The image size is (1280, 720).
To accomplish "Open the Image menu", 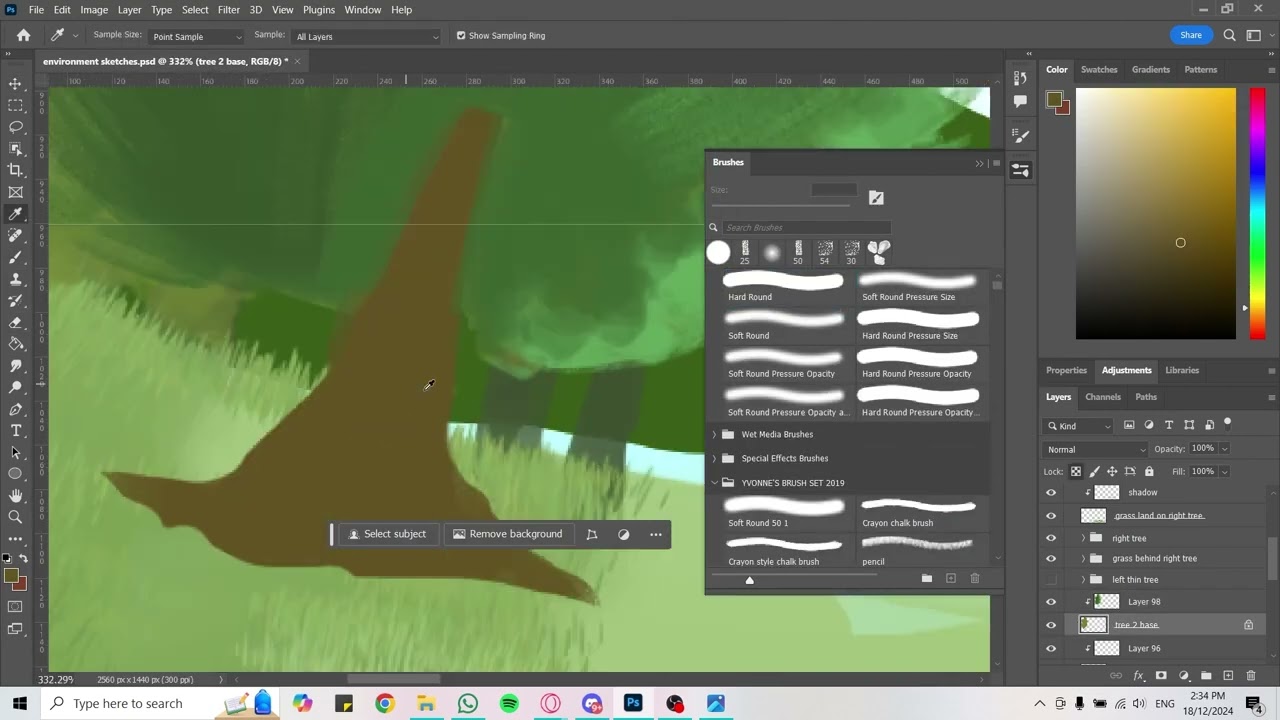I will (x=94, y=10).
